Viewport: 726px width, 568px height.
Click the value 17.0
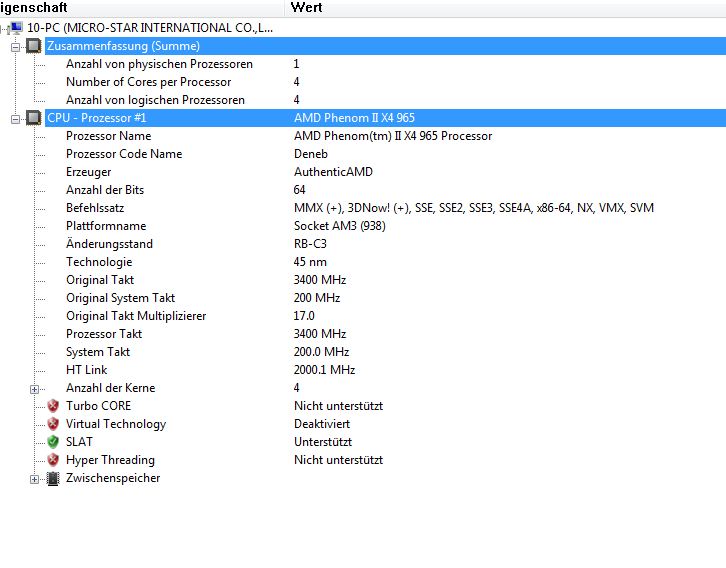tap(304, 316)
